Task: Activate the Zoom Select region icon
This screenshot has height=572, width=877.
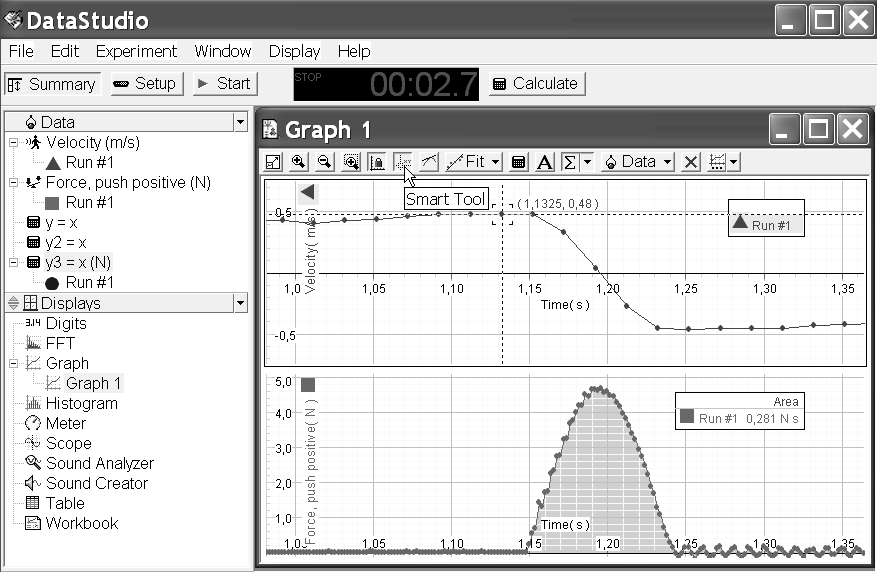Action: pos(351,162)
